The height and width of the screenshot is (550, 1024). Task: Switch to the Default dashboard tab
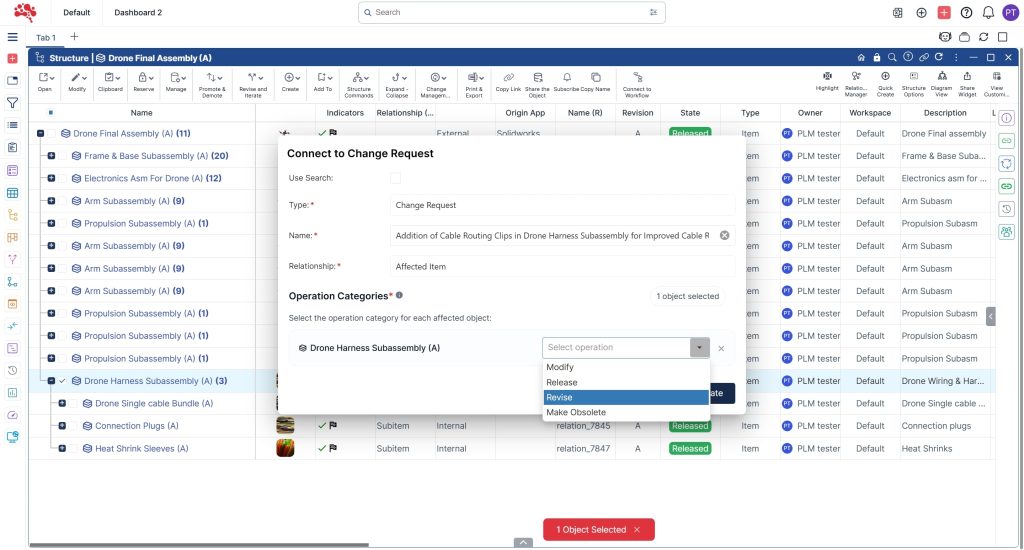76,12
